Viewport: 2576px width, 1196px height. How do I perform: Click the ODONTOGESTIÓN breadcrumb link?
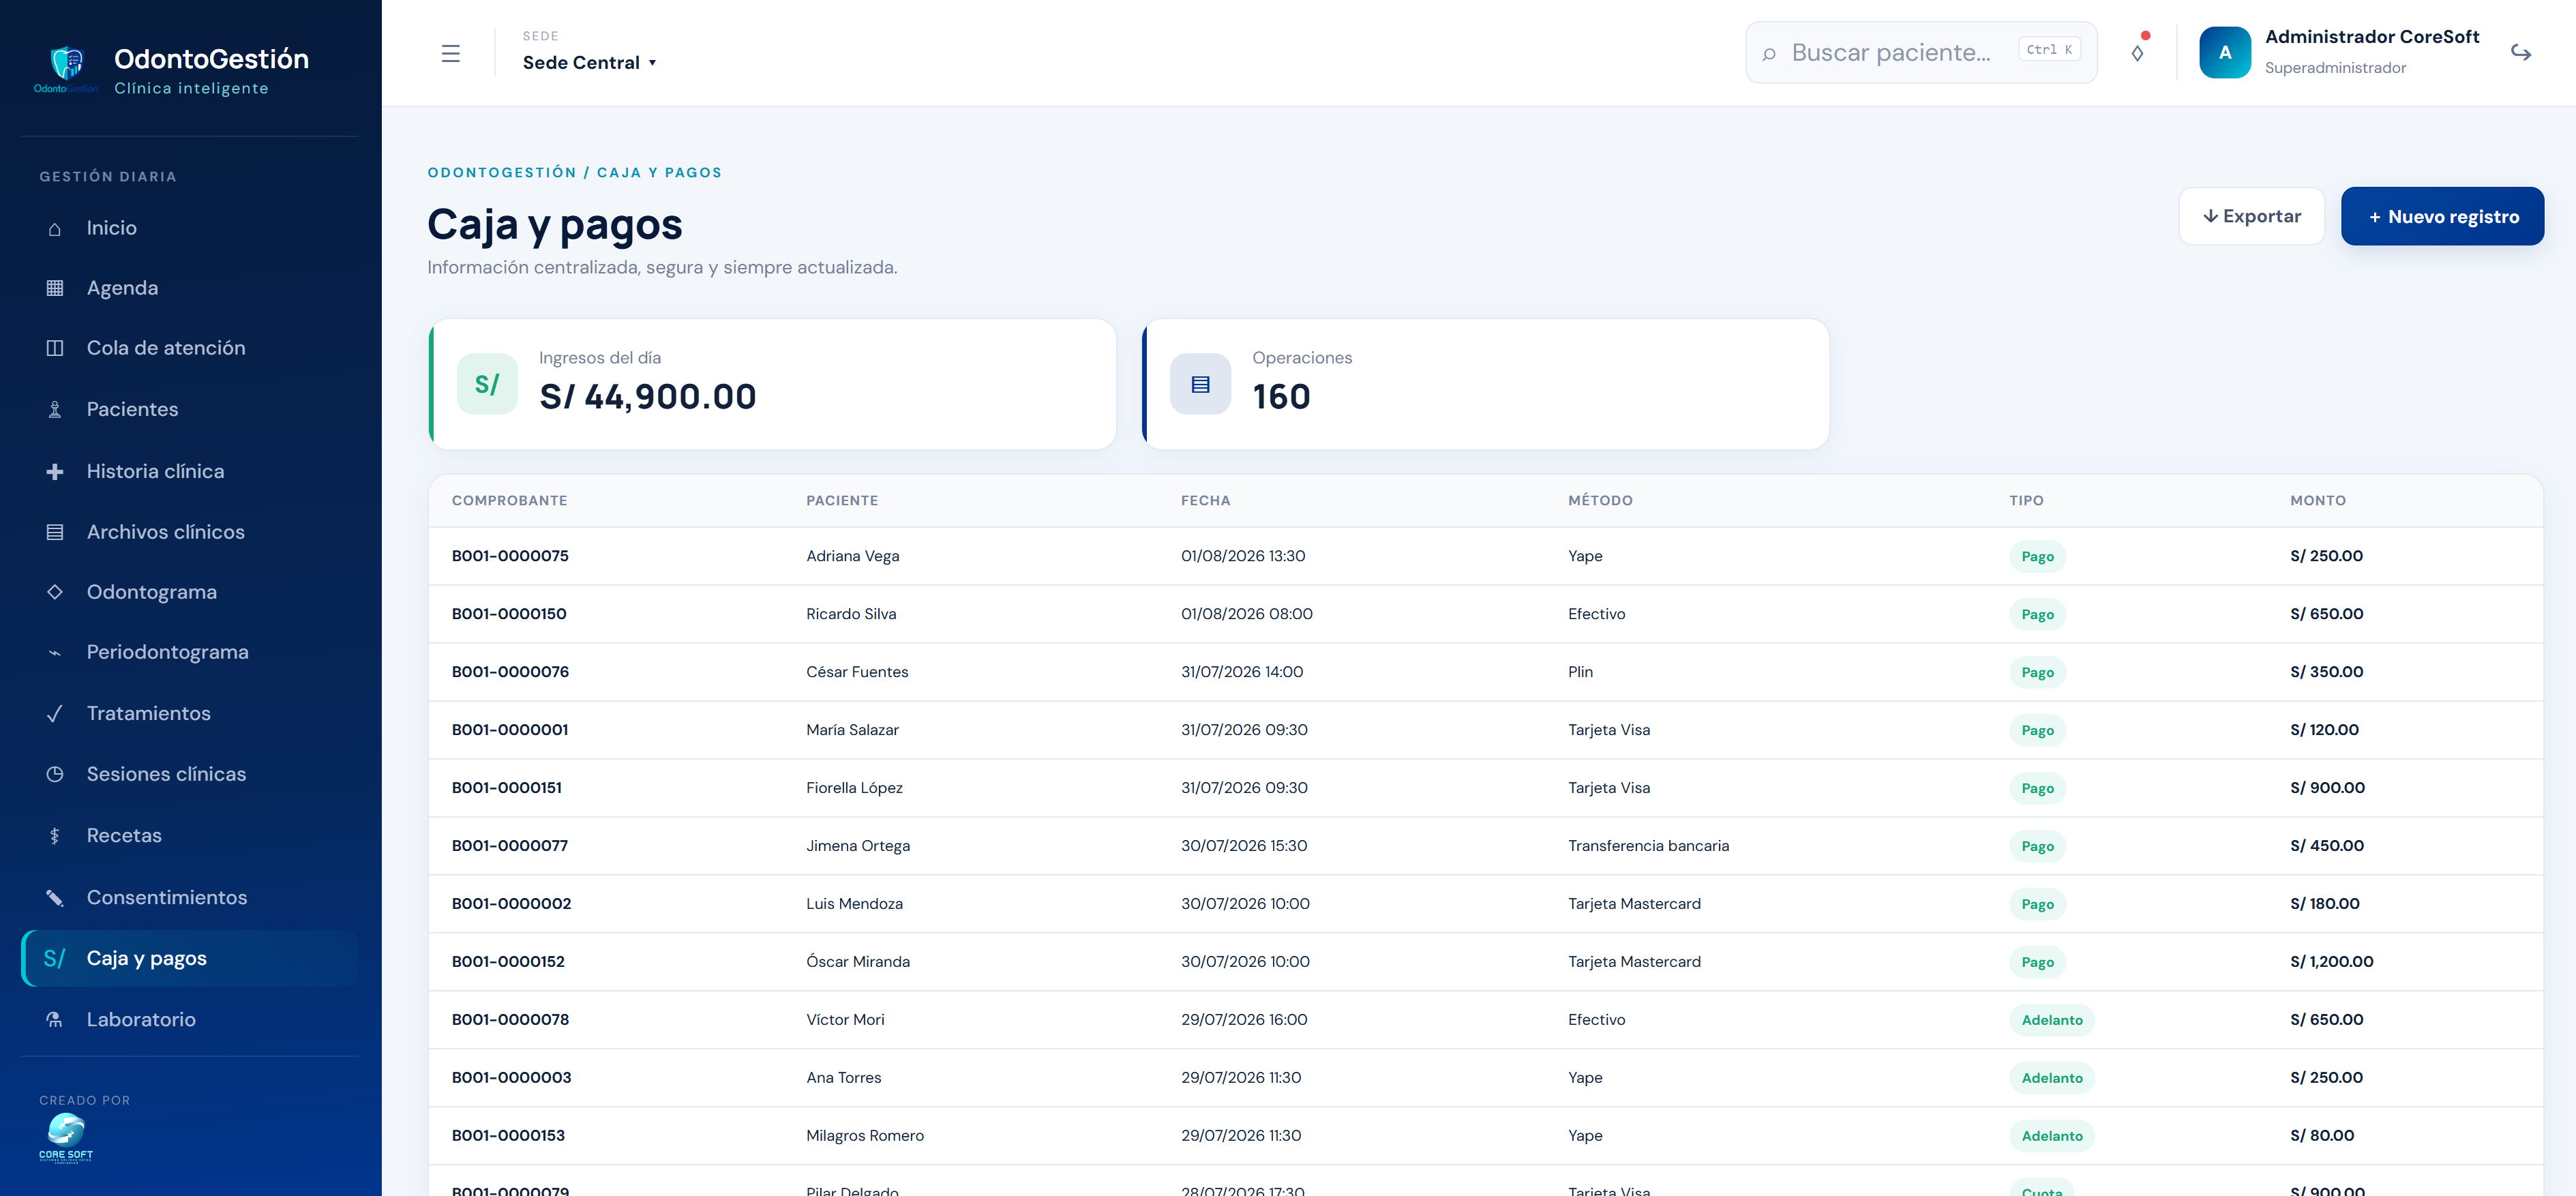501,172
